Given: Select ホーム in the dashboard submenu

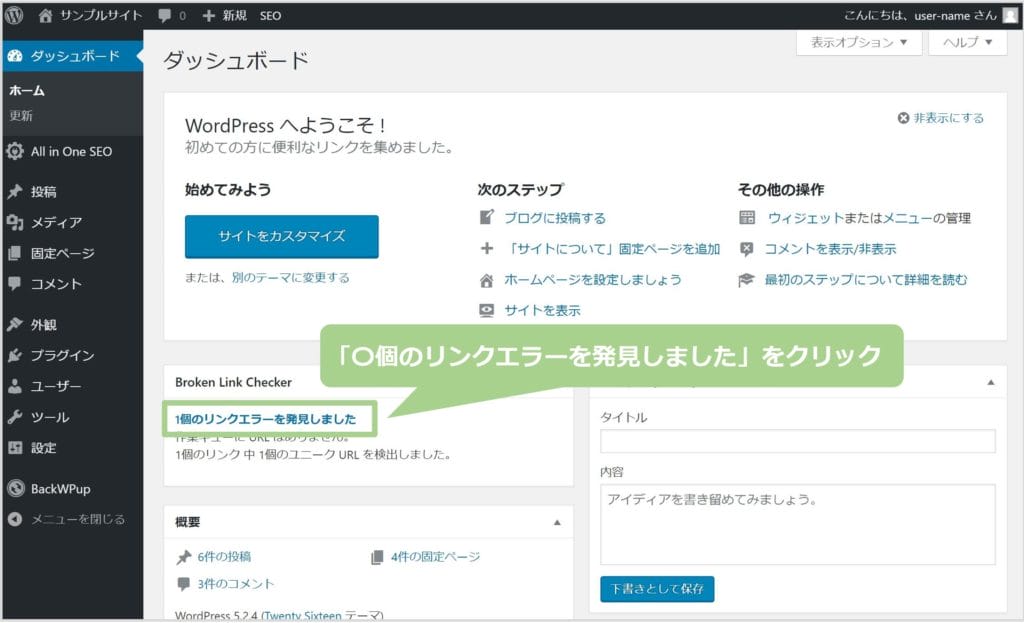Looking at the screenshot, I should 27,91.
